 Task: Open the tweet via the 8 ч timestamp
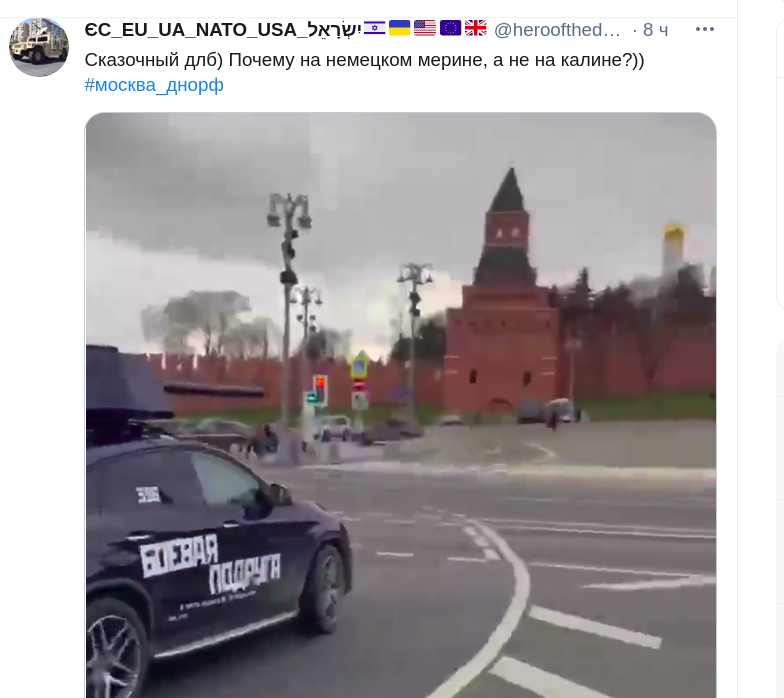[x=656, y=30]
